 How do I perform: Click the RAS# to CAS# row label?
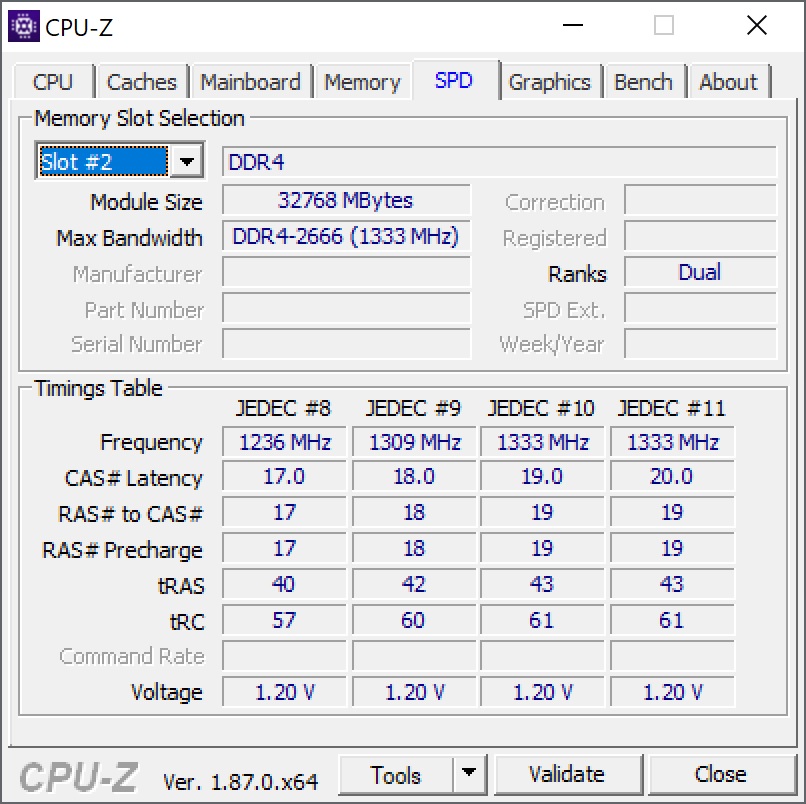[131, 514]
